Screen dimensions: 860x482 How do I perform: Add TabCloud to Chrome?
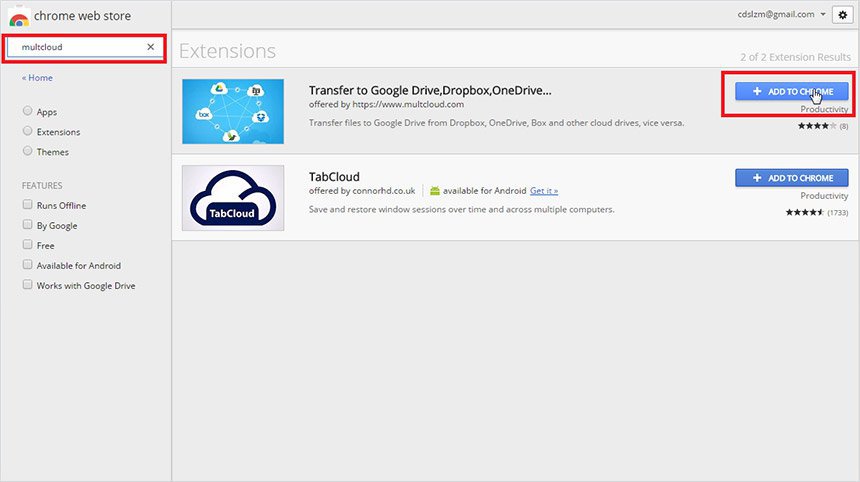coord(791,178)
